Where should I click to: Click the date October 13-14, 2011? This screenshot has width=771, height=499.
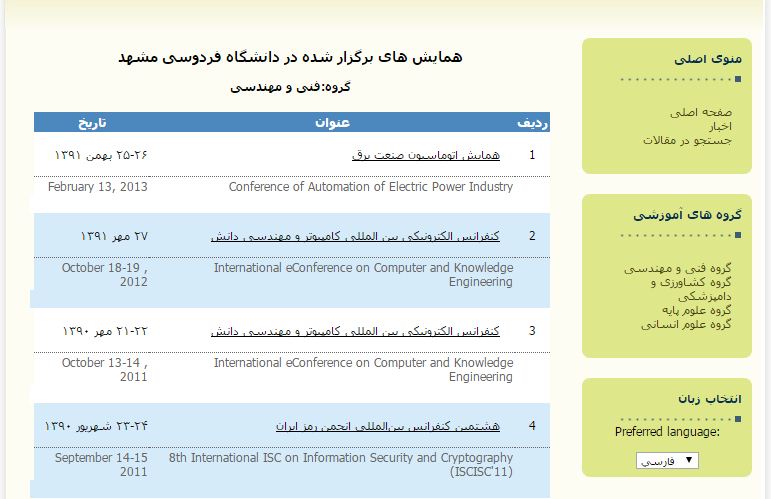(x=105, y=370)
